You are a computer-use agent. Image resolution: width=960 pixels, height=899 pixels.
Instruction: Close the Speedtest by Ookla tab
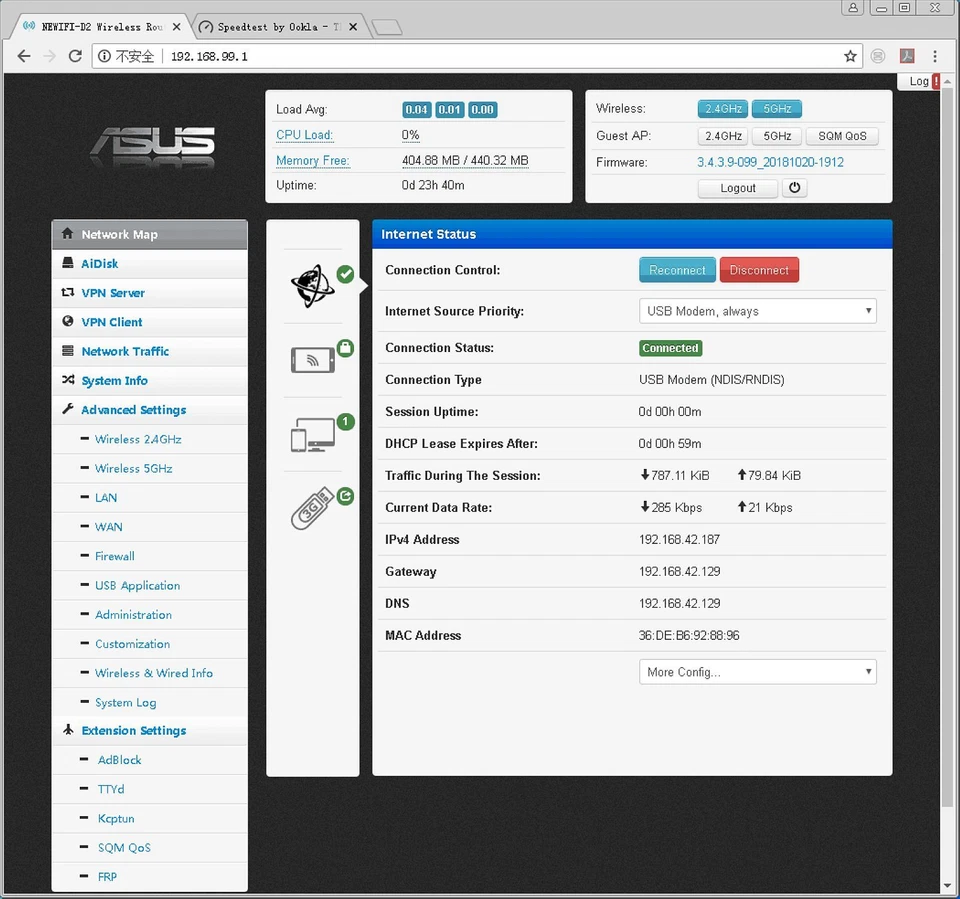[x=353, y=27]
